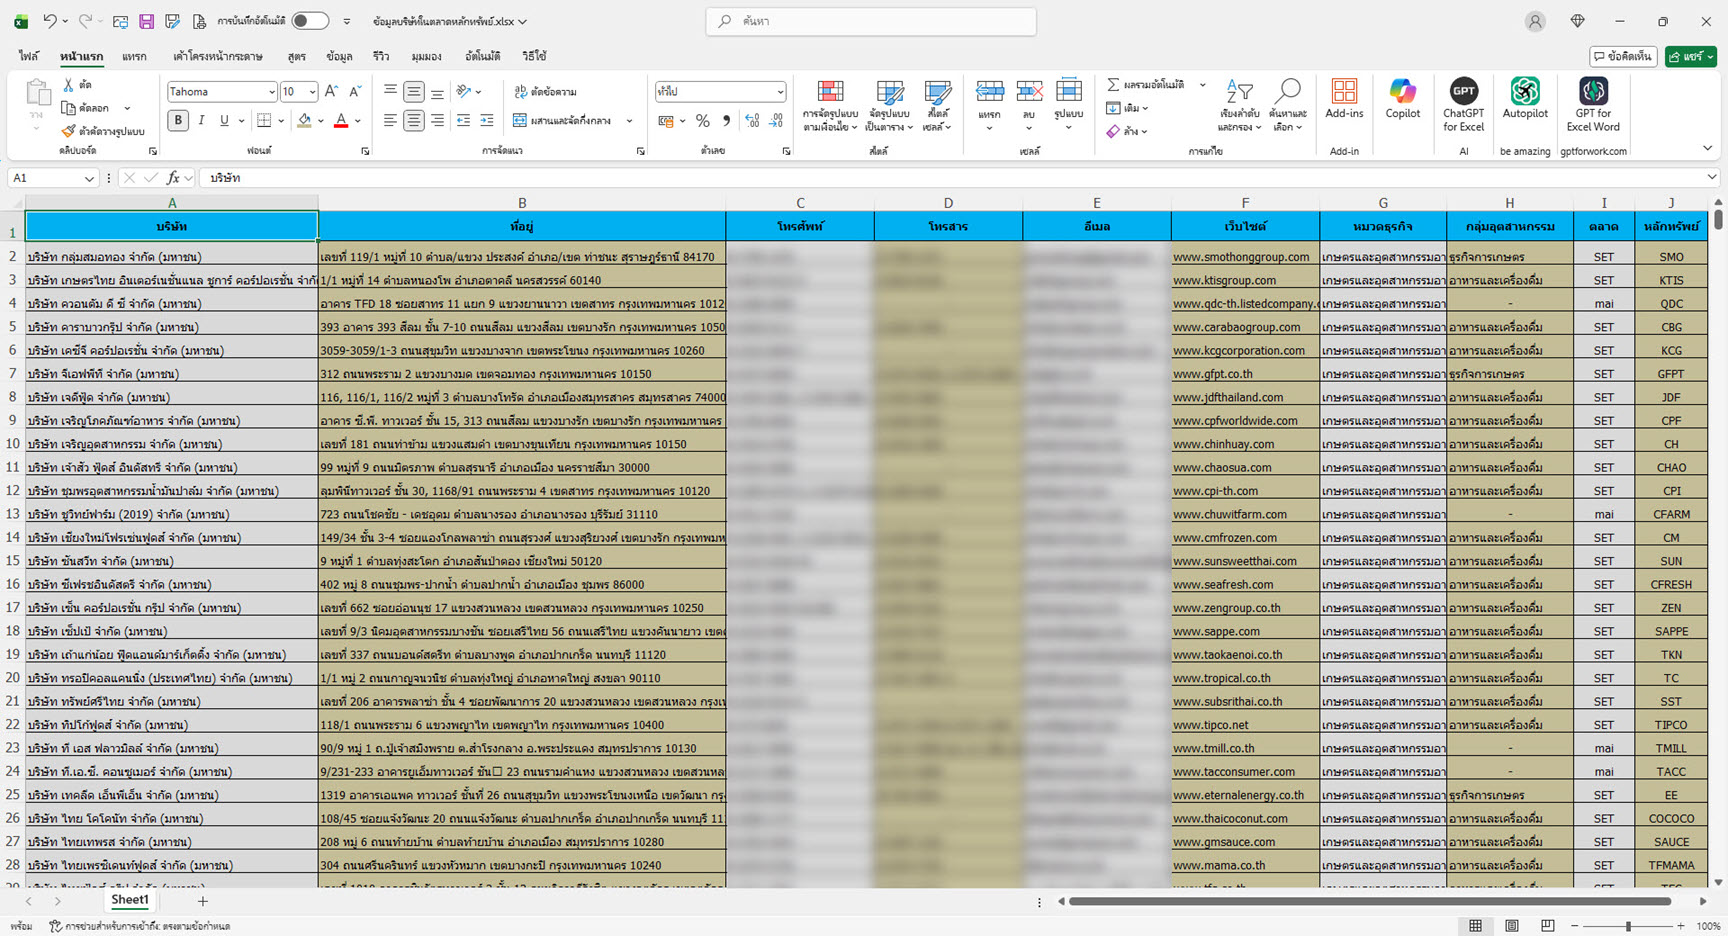Open the Tahoma font name dropdown
Image resolution: width=1728 pixels, height=936 pixels.
pos(271,92)
